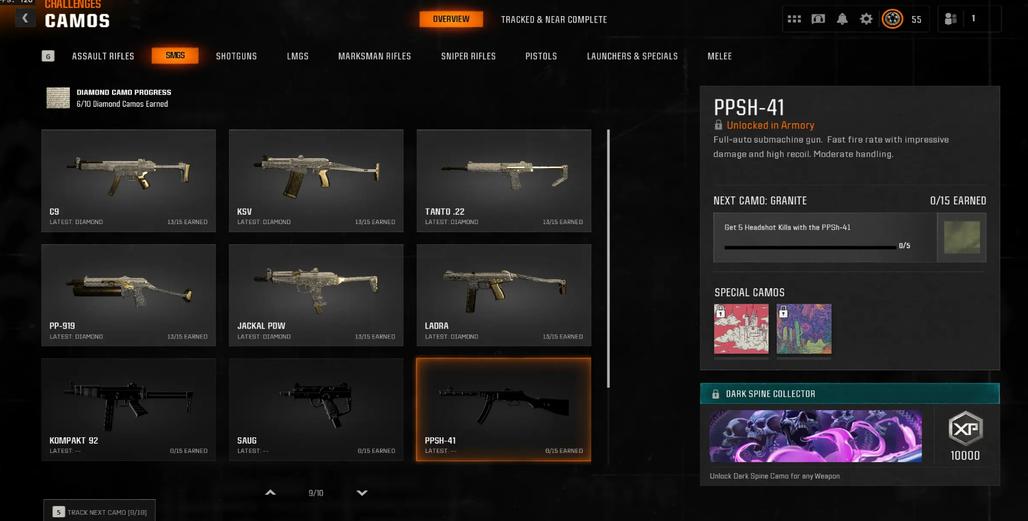Open the Sniper Rifles tab
Screen dimensions: 1028x521
pyautogui.click(x=468, y=56)
